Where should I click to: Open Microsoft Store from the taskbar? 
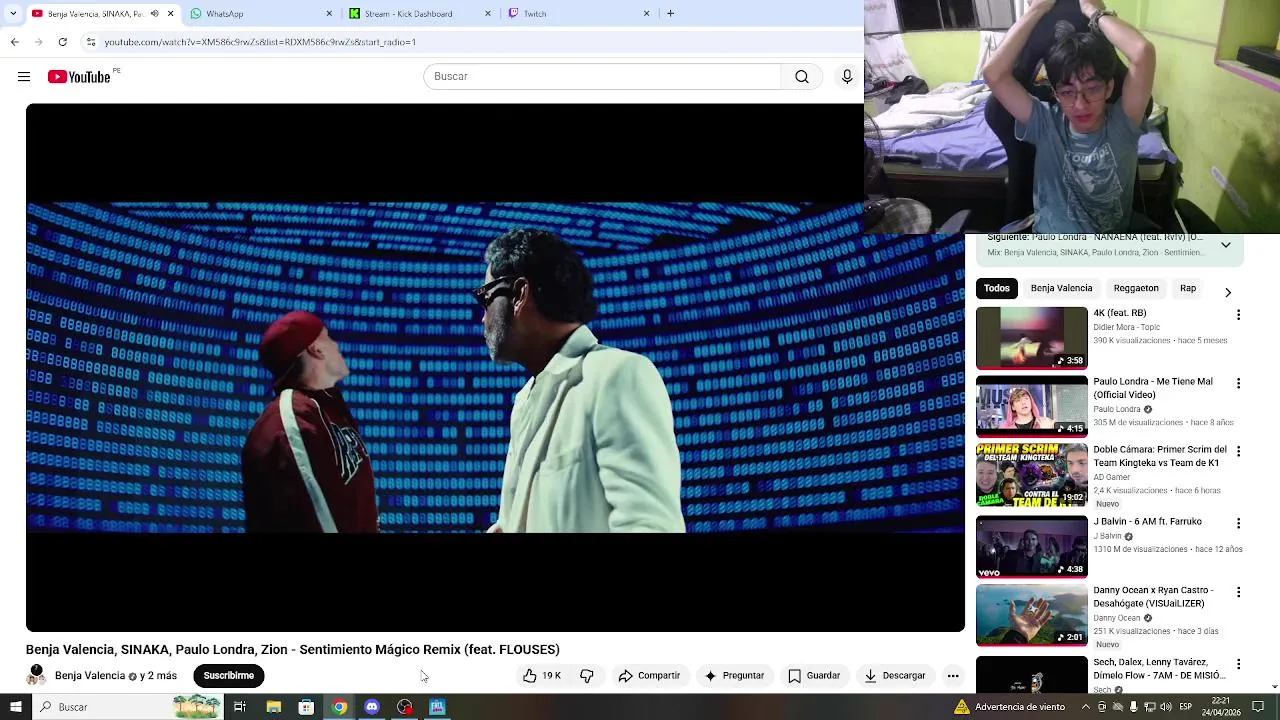point(306,707)
